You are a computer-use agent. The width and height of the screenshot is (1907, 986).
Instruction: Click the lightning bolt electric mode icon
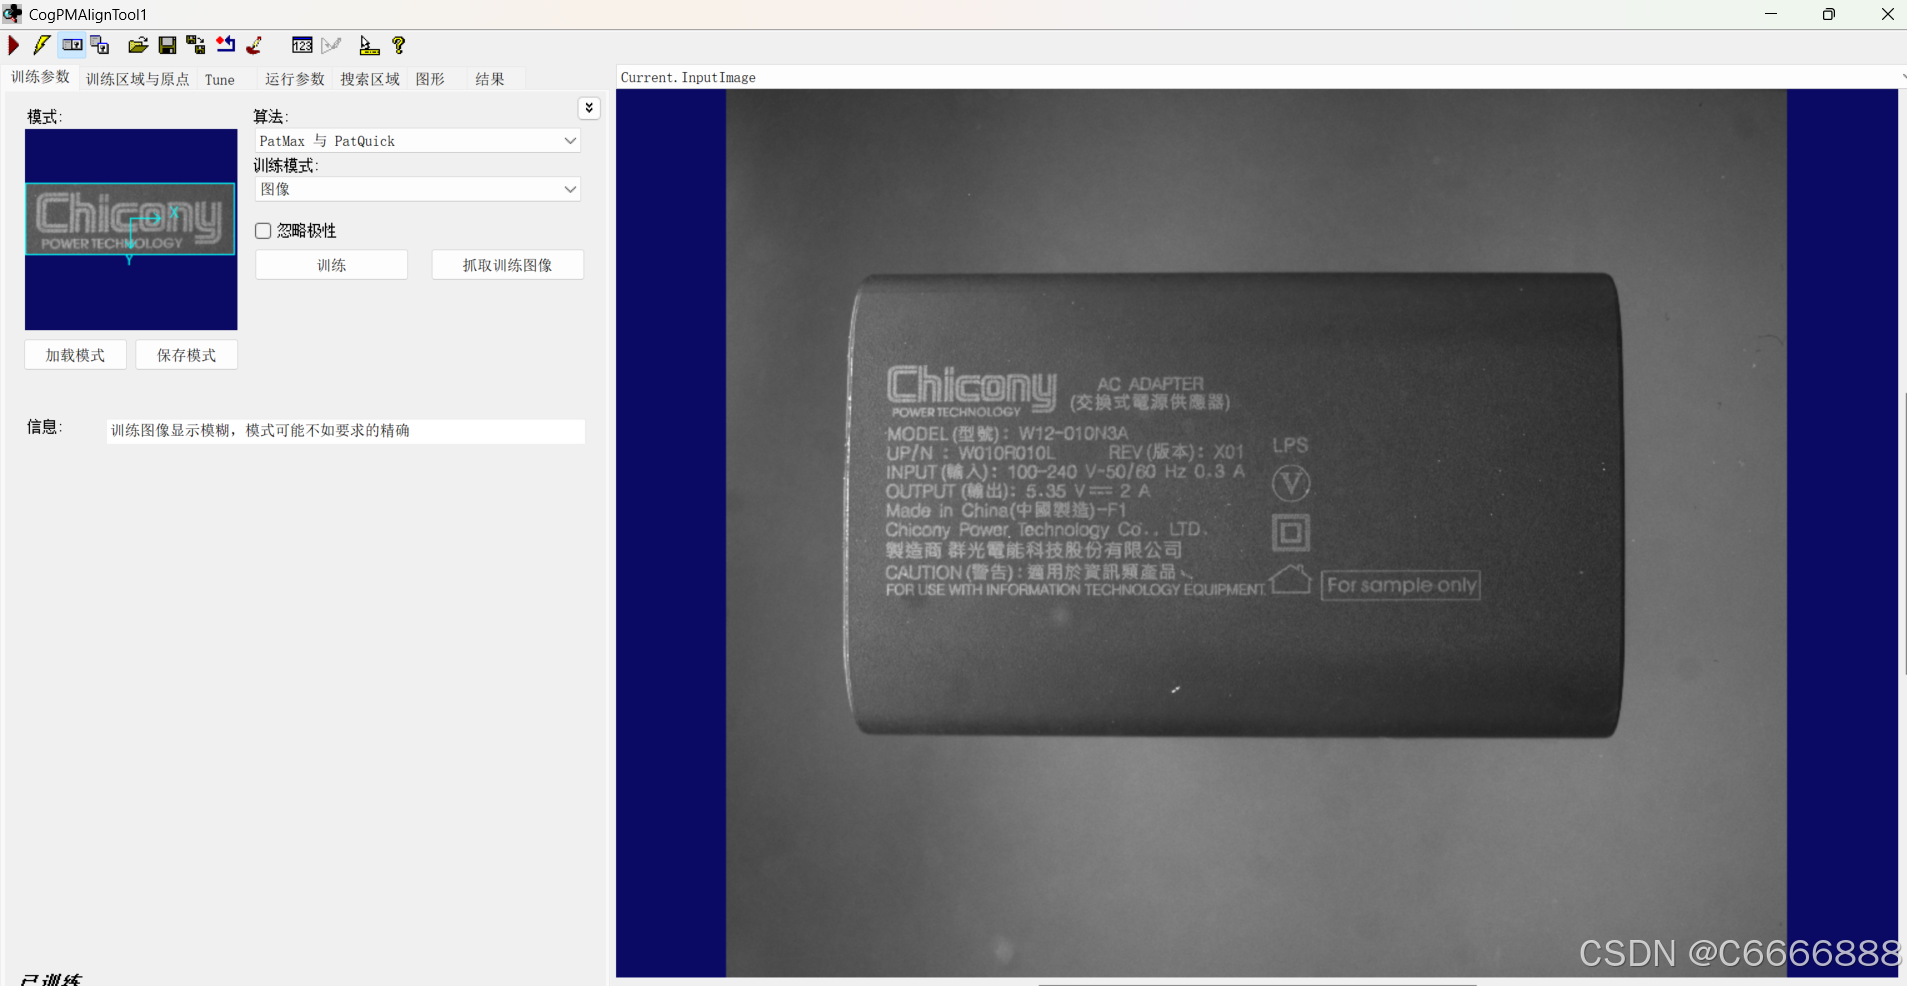42,45
